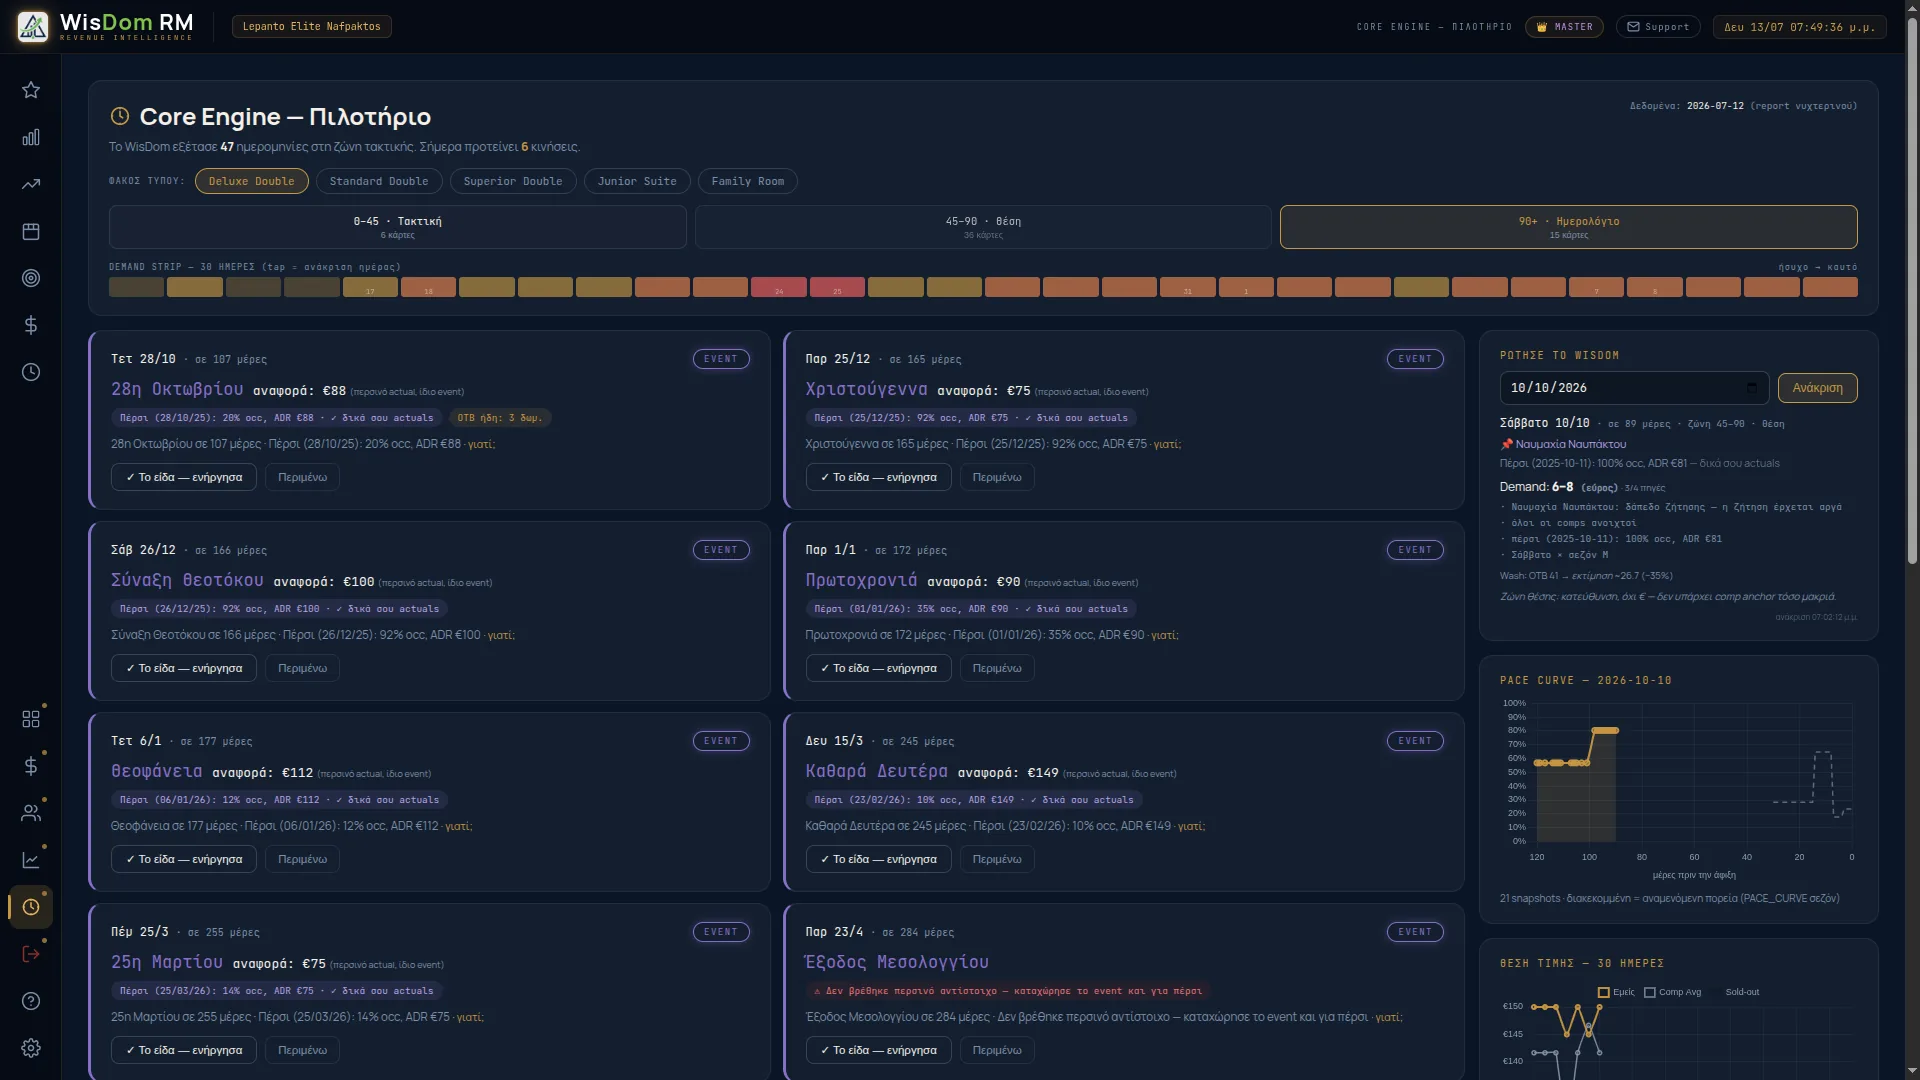Confirm 'Το είδα — ενήργησα' on 28η Οκτωβρίου card
1920x1080 pixels.
tap(184, 477)
